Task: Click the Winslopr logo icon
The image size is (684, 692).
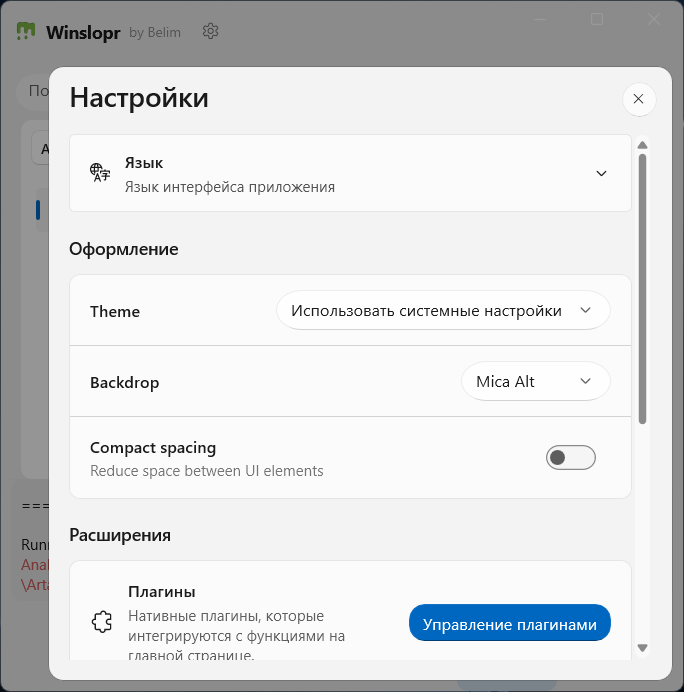Action: tap(26, 31)
